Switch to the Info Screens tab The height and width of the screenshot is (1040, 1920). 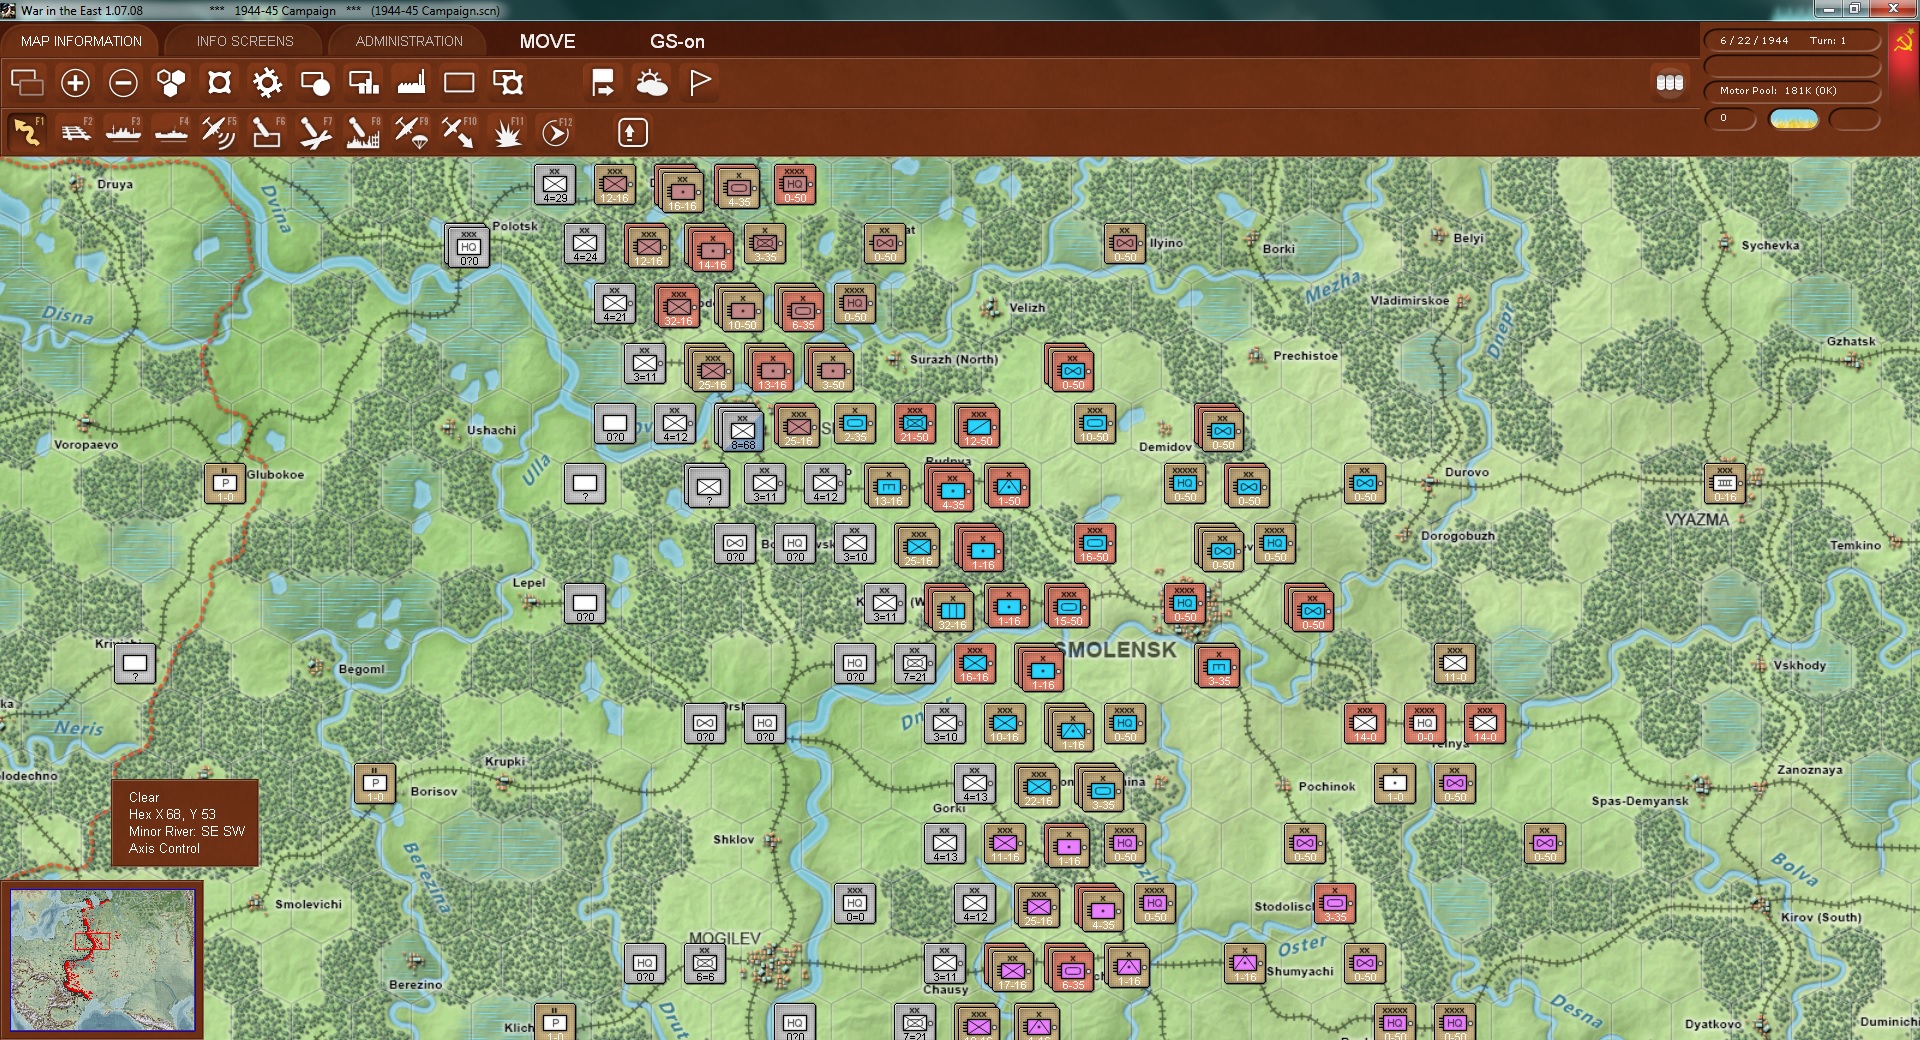point(245,41)
